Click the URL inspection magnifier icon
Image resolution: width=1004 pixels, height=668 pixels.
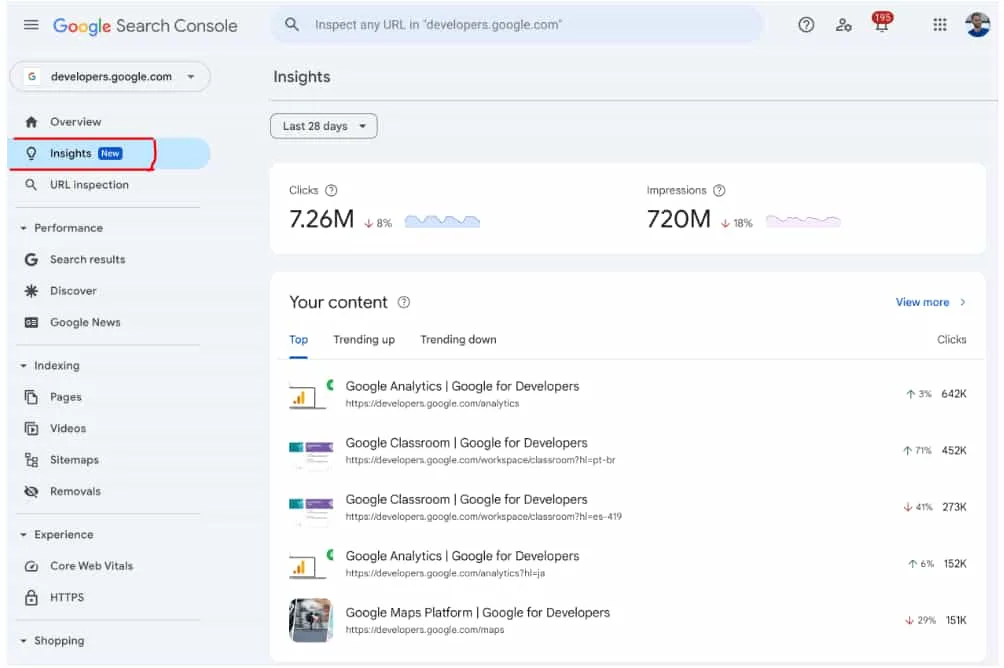(x=31, y=185)
